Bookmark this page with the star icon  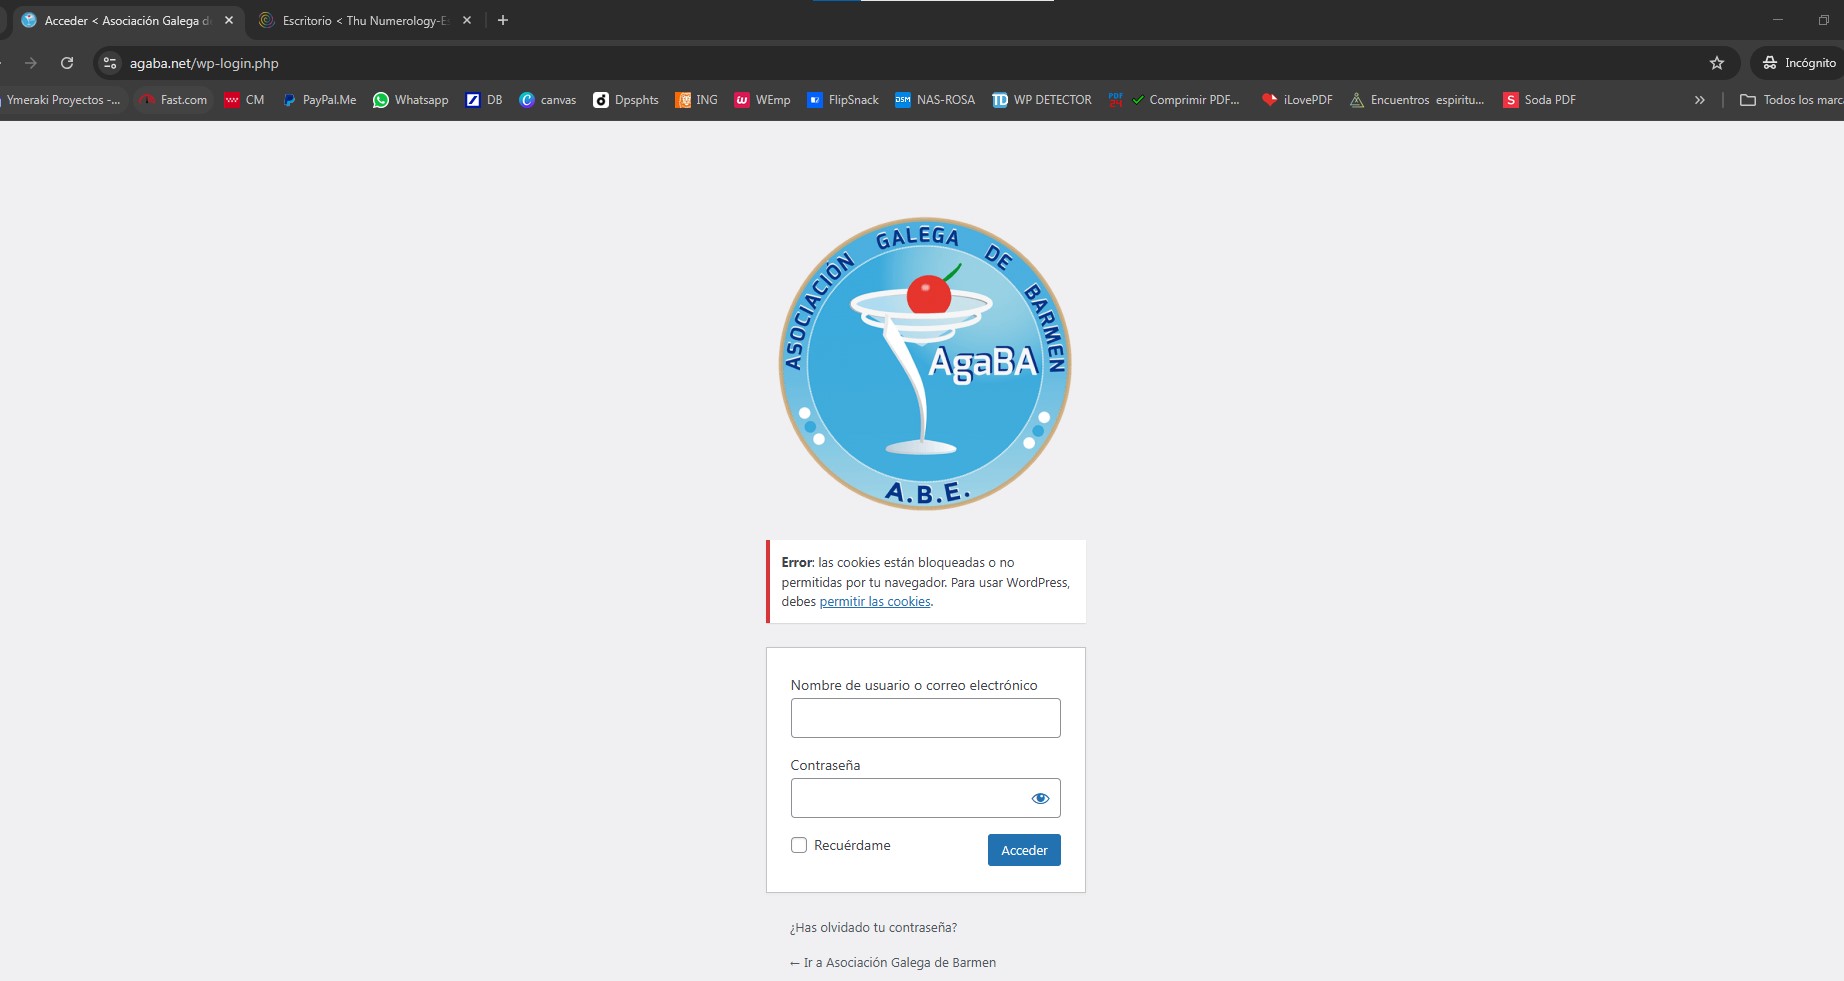(1716, 63)
